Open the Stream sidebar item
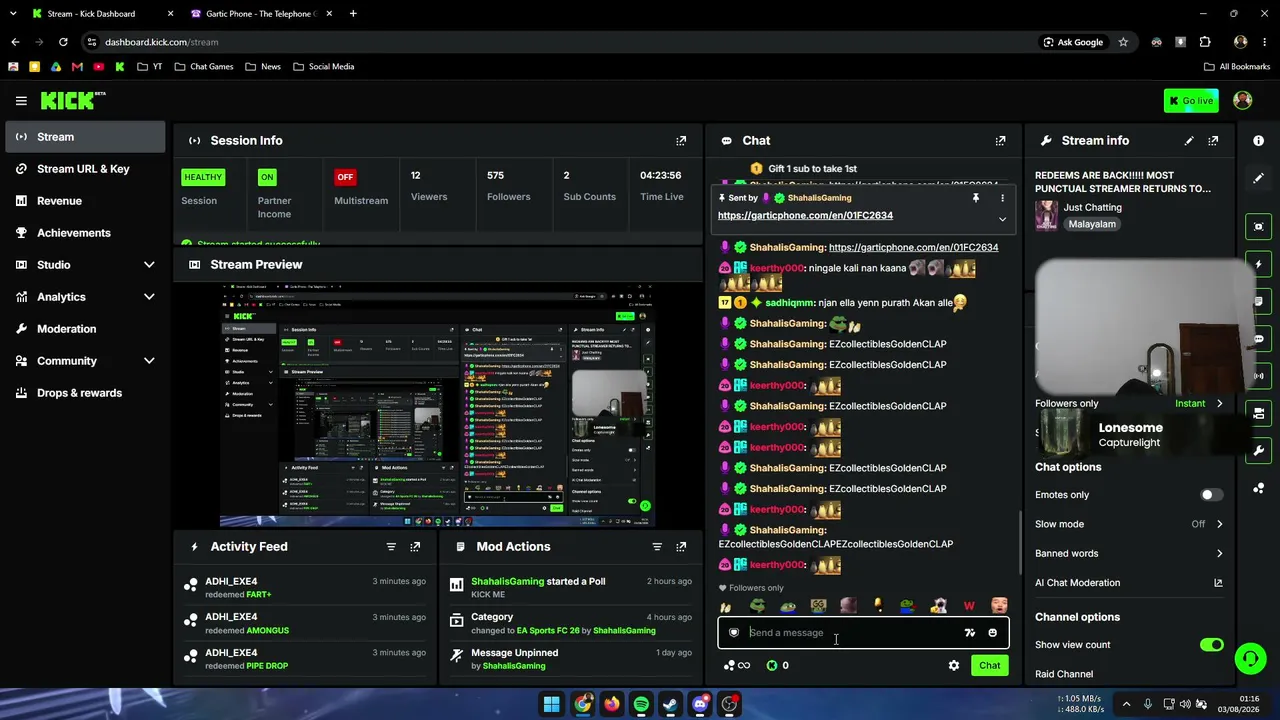 click(x=85, y=137)
